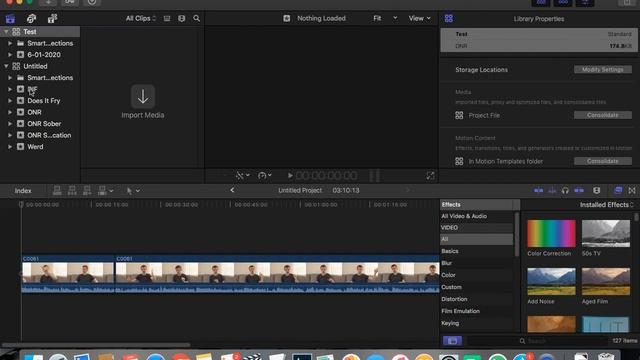Toggle the inspector panel in toolbar
This screenshot has height=360, width=640.
click(584, 3)
